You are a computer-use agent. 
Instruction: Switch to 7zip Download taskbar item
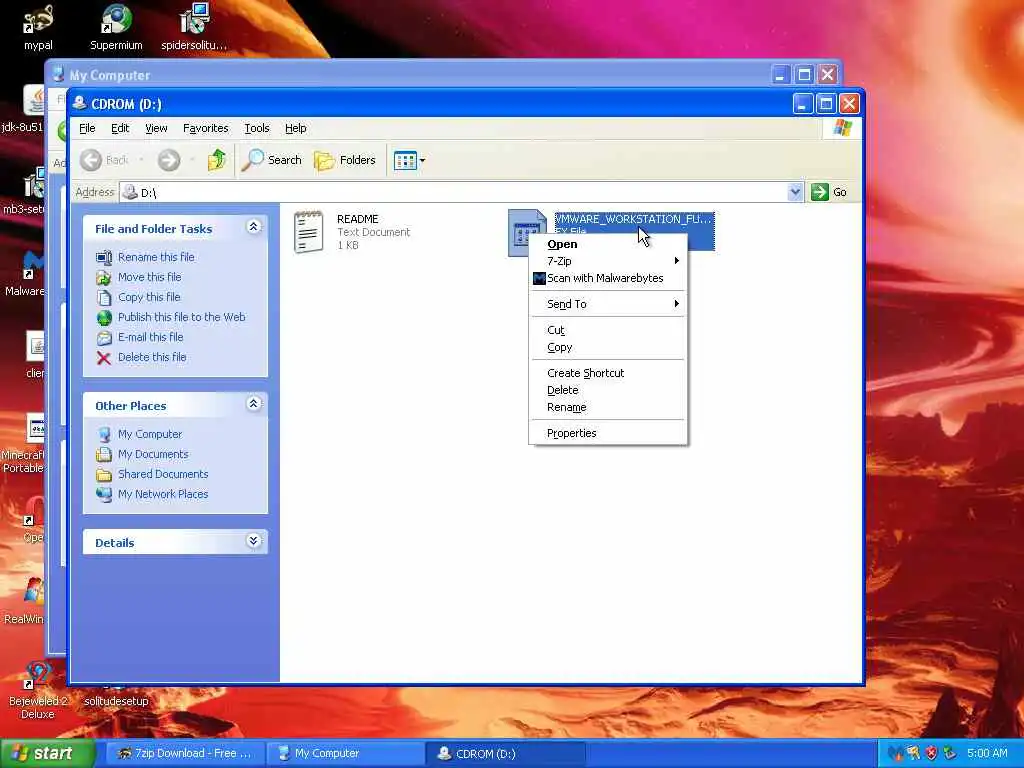tap(184, 754)
